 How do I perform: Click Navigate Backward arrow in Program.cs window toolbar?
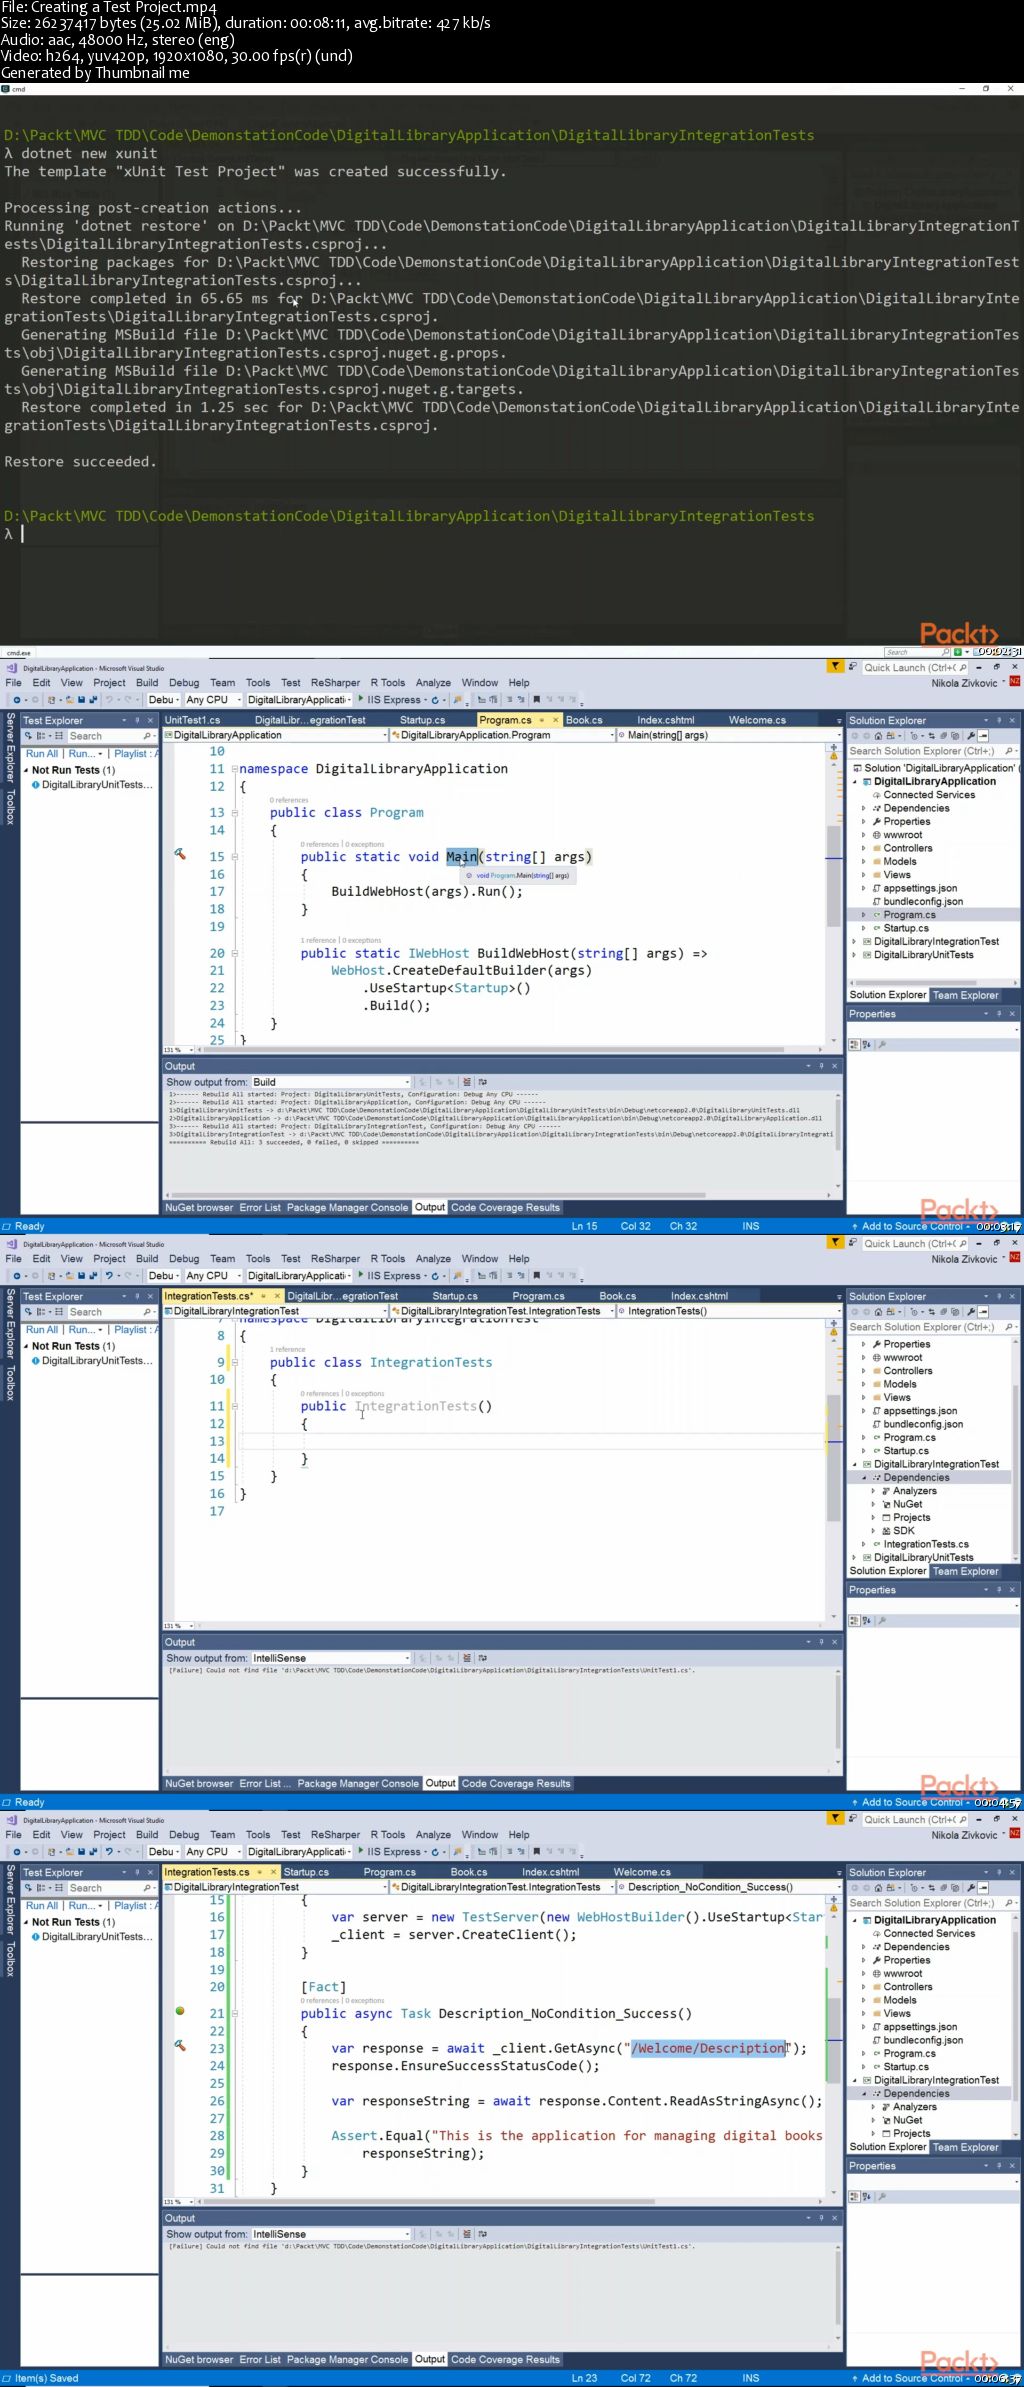(x=17, y=700)
